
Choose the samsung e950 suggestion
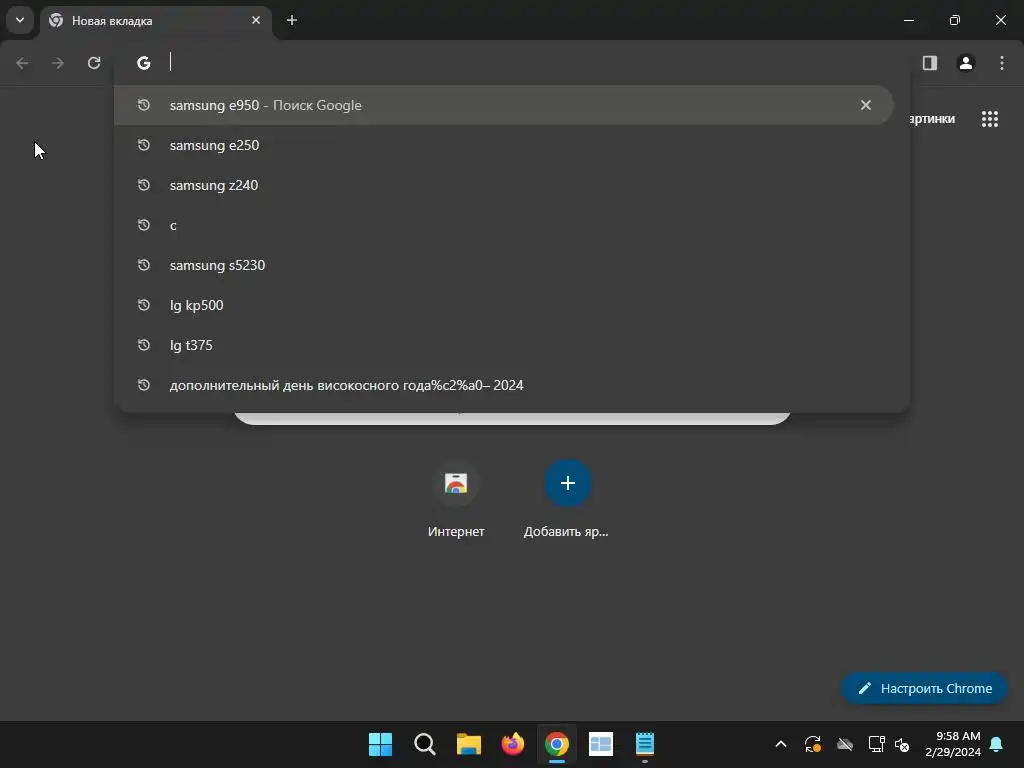504,105
